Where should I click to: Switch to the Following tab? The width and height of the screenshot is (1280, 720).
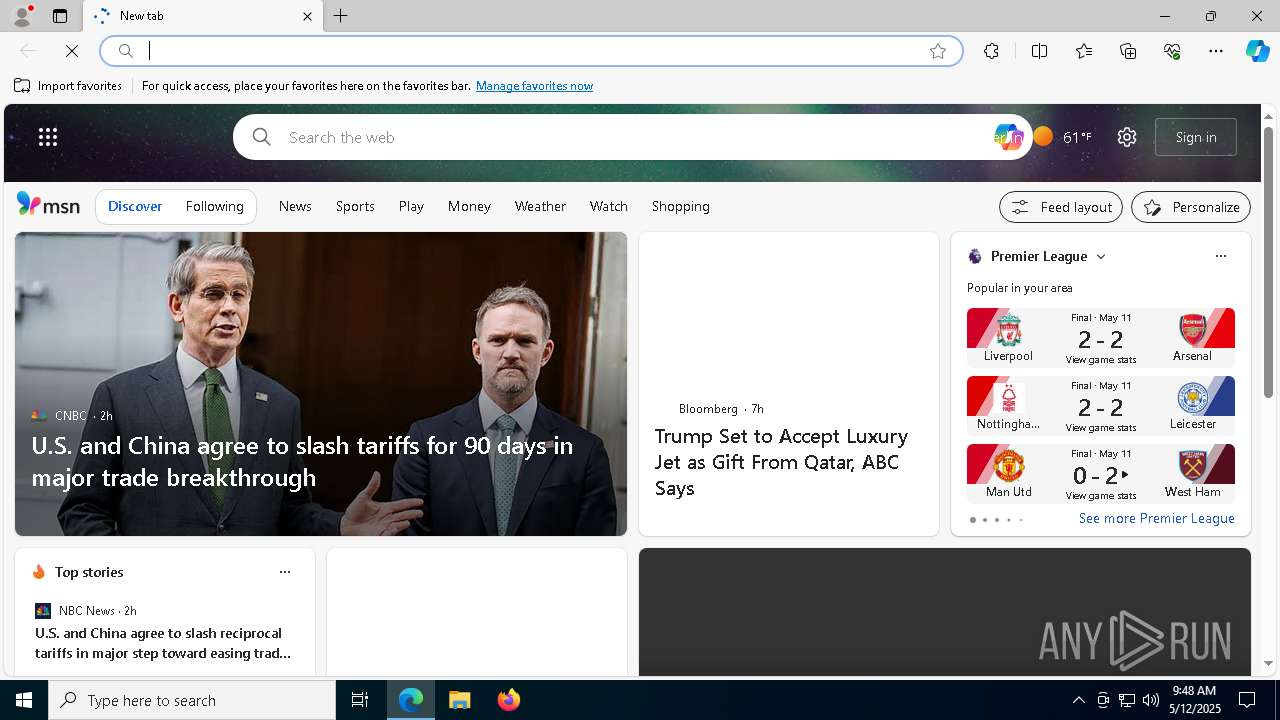click(214, 206)
